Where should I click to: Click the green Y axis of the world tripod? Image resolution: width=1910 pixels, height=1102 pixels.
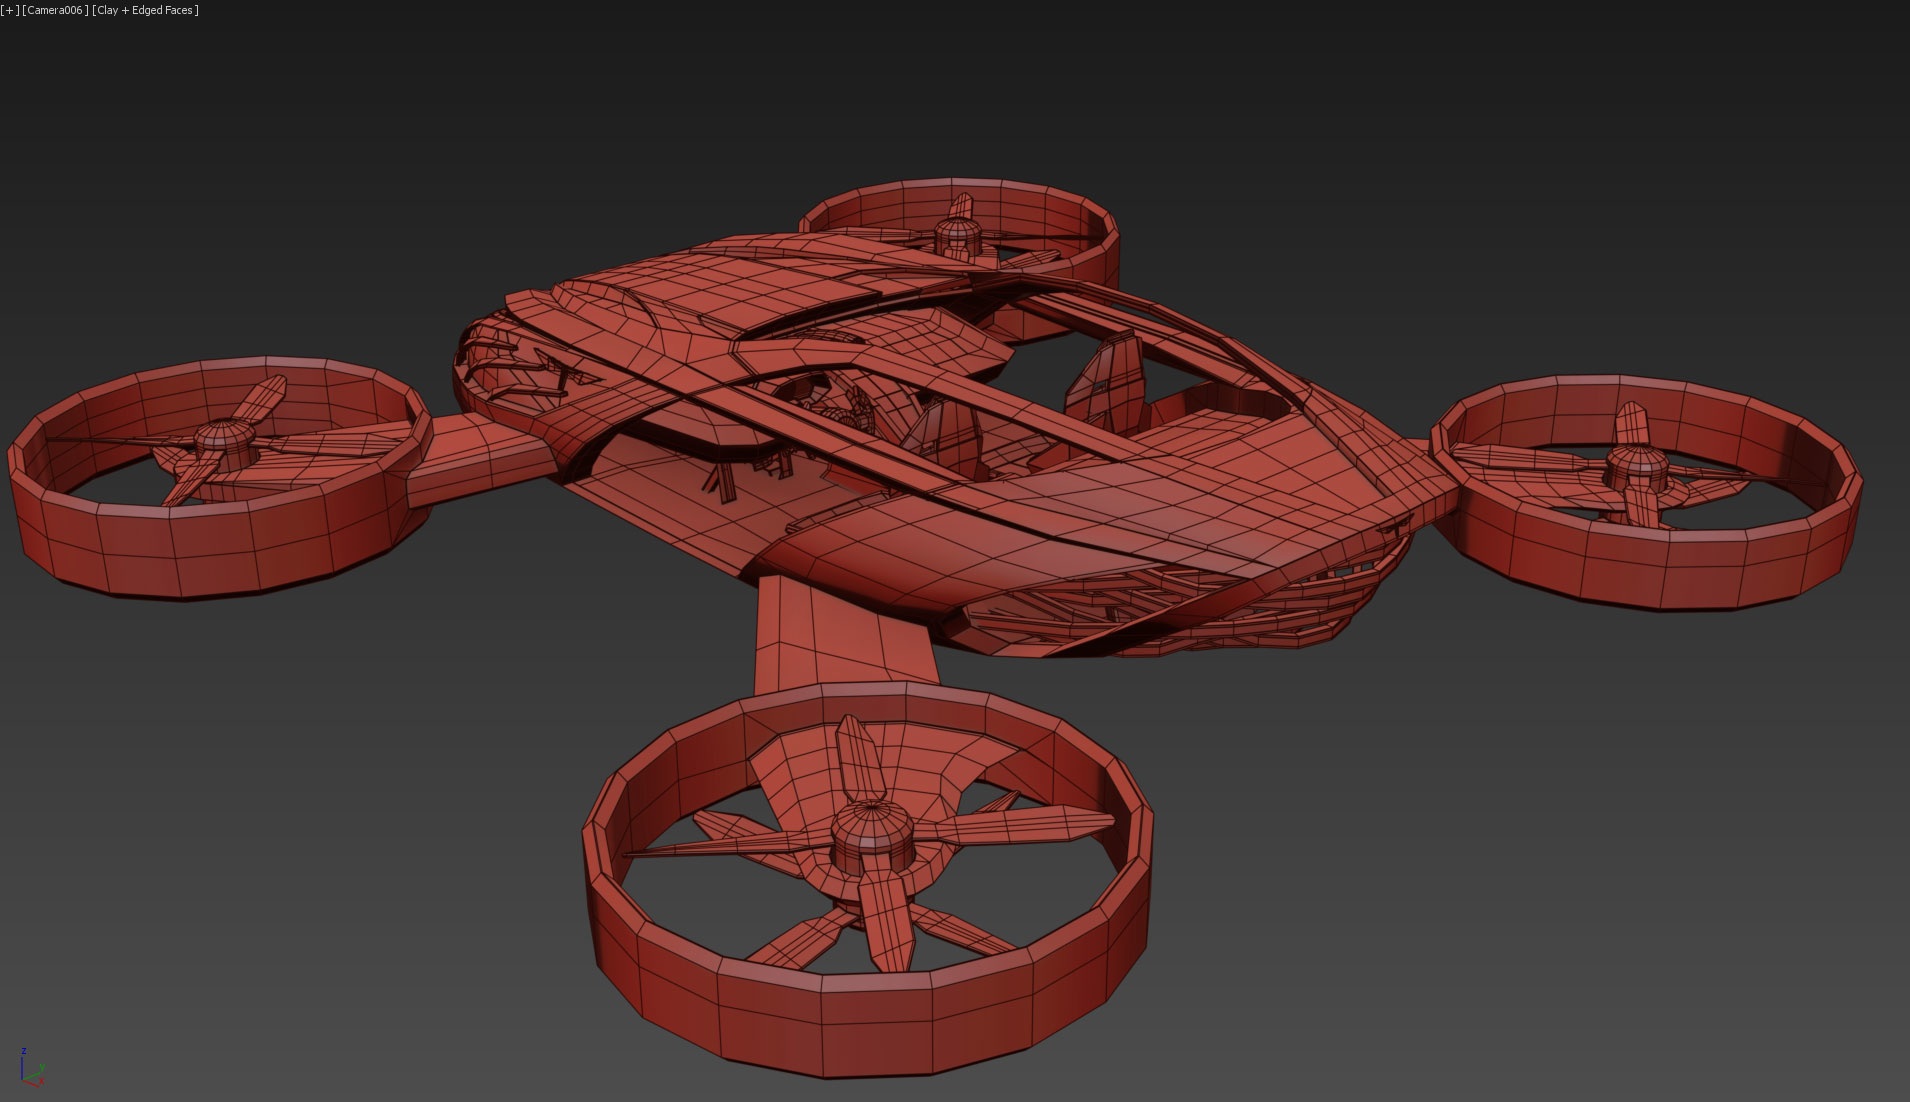(33, 1076)
